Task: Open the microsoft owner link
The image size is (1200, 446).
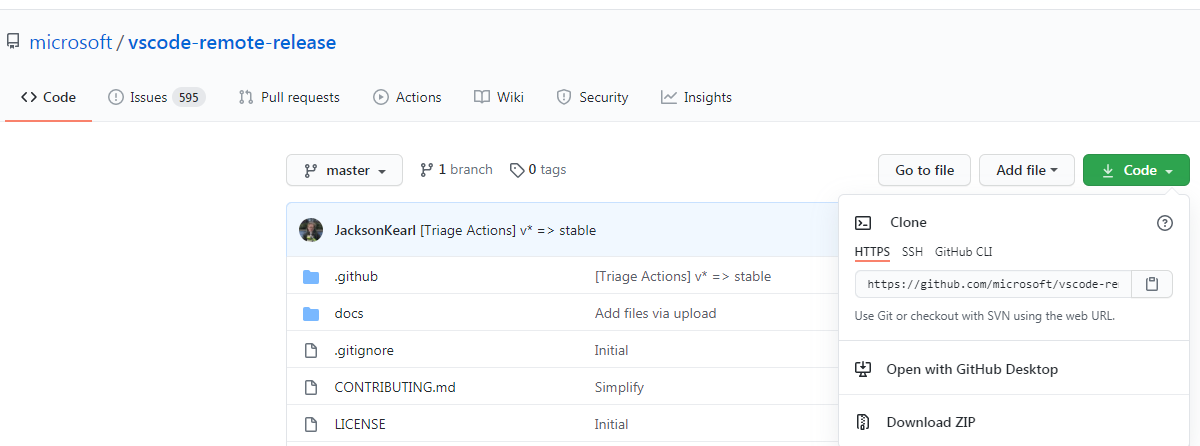Action: 71,42
